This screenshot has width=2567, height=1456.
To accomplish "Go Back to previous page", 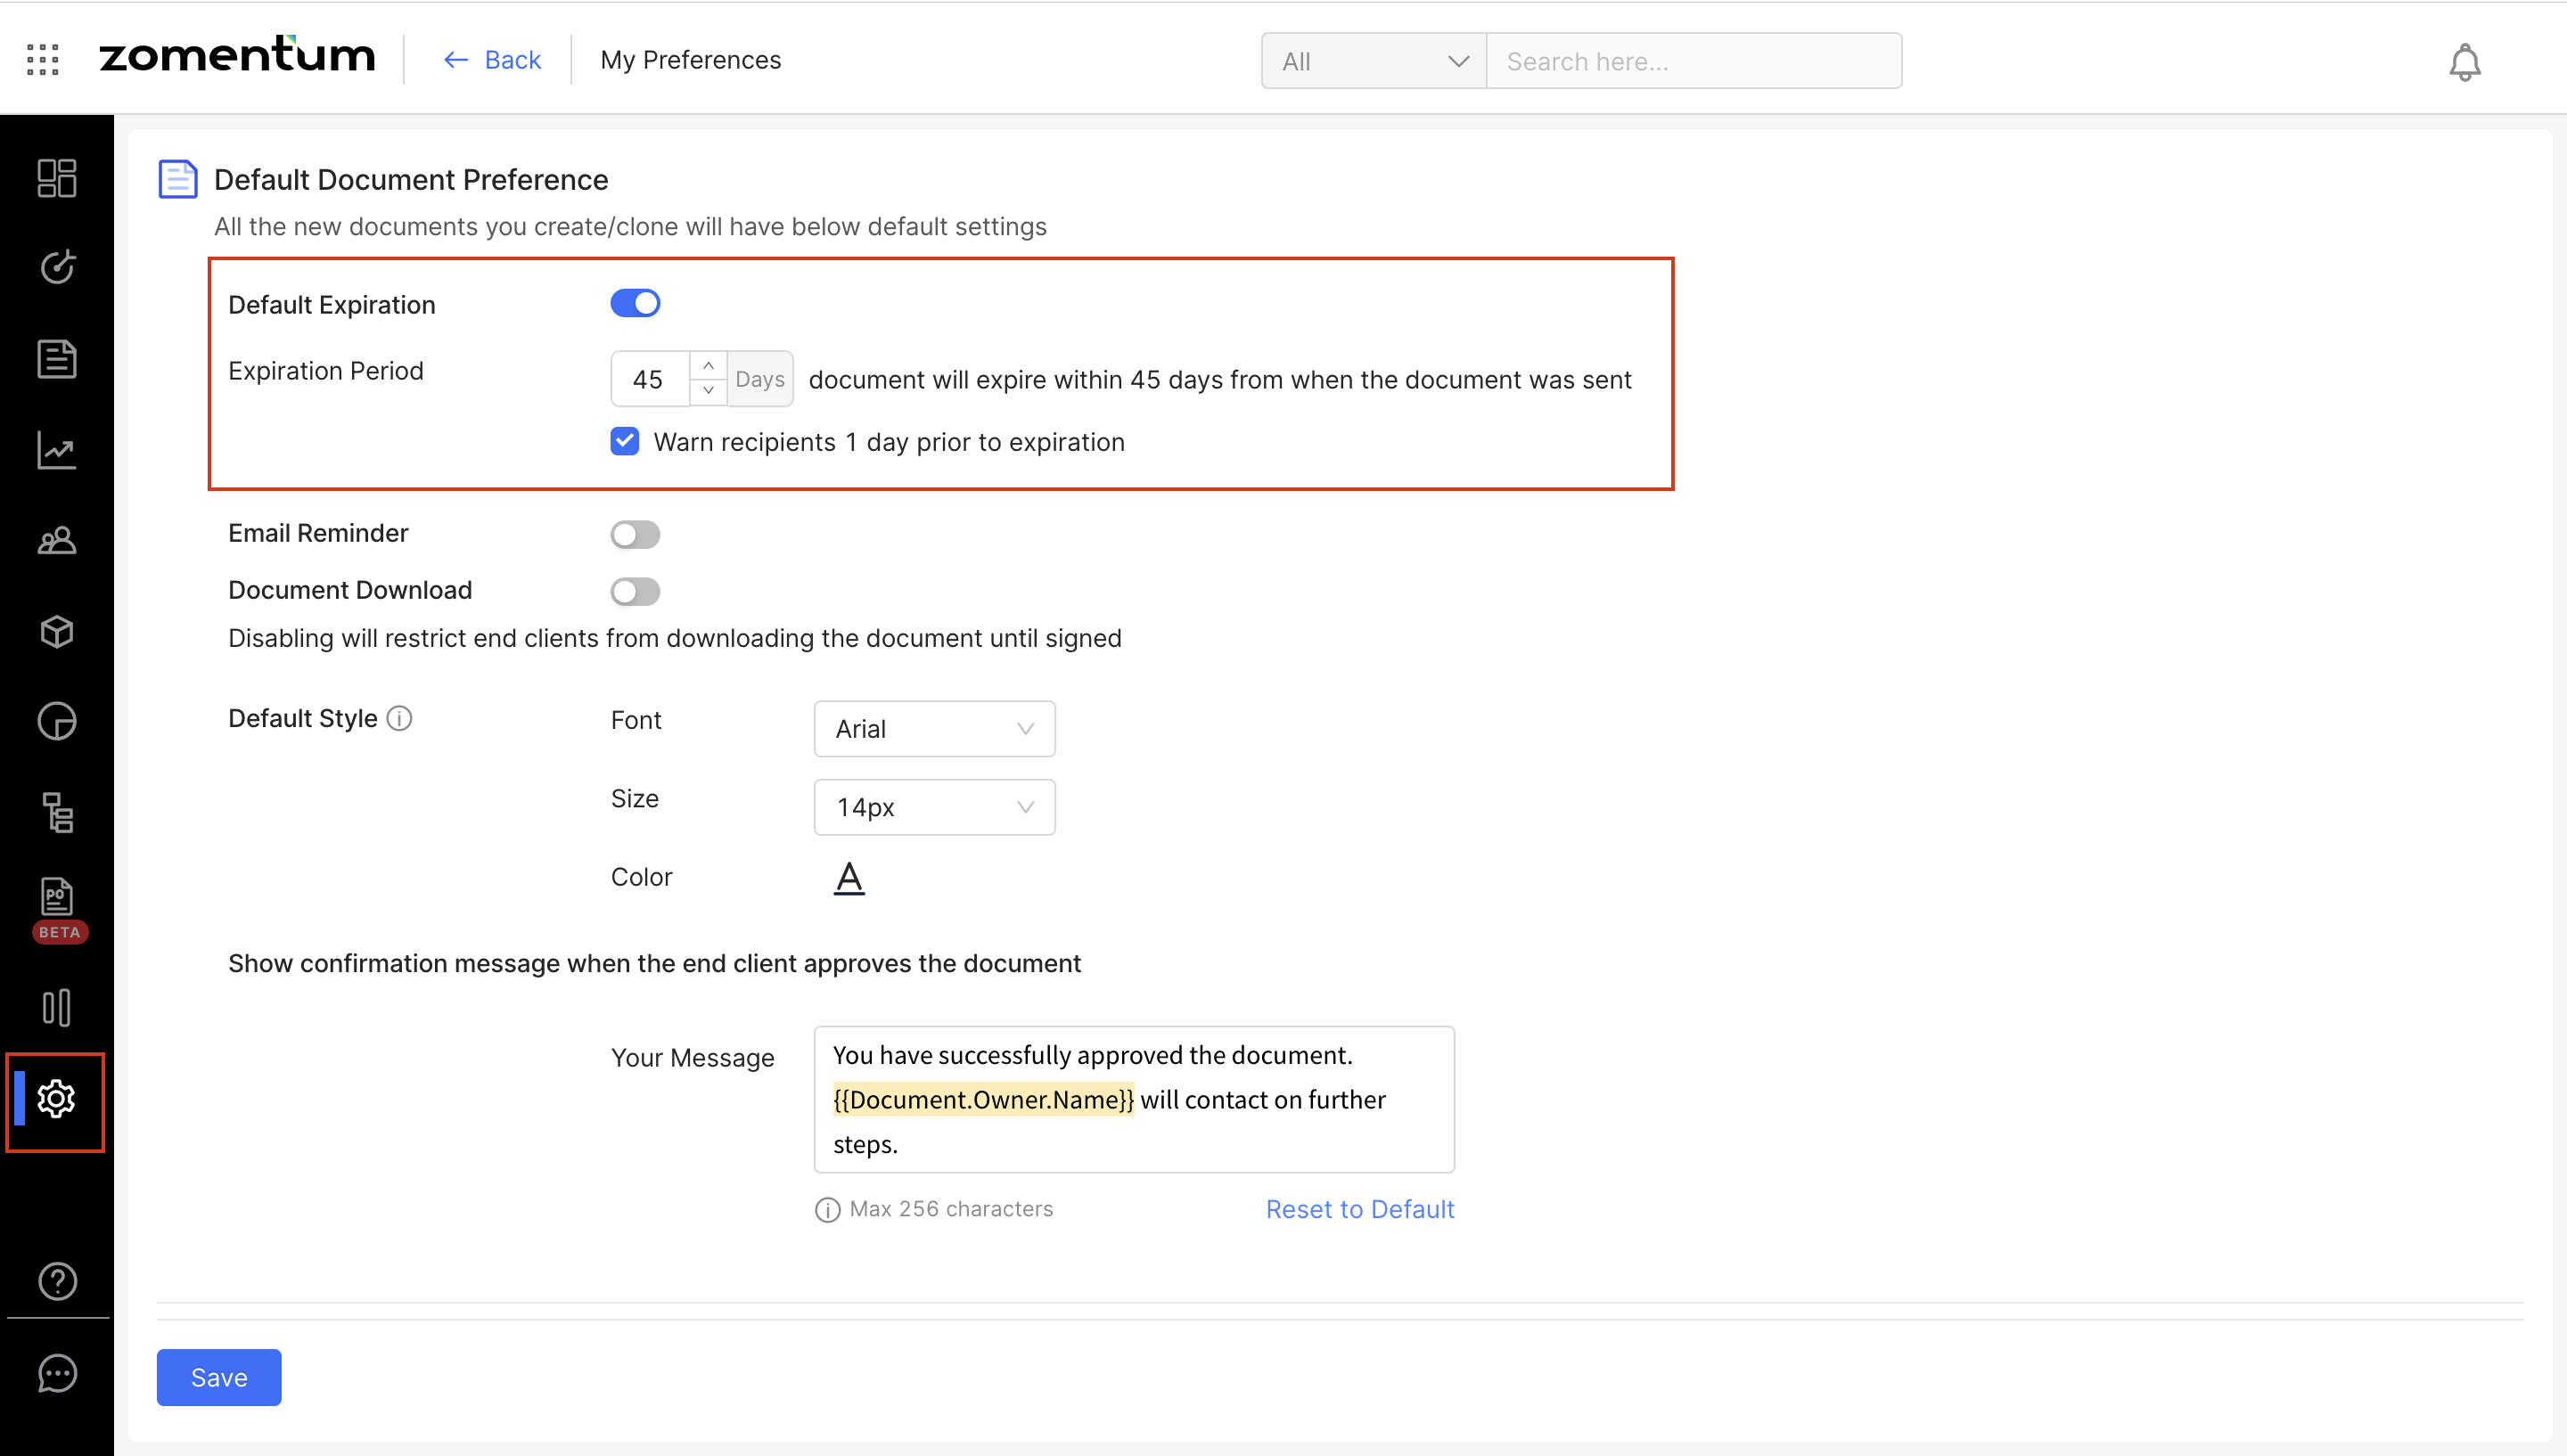I will coord(492,60).
